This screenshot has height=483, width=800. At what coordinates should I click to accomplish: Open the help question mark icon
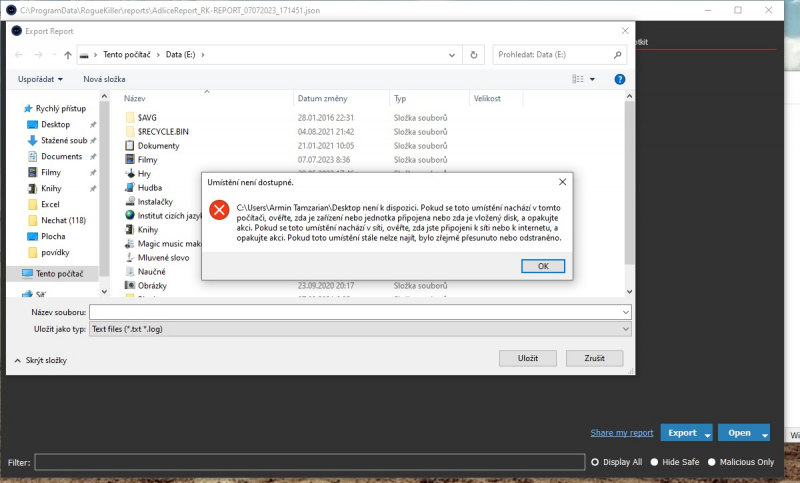click(x=619, y=79)
